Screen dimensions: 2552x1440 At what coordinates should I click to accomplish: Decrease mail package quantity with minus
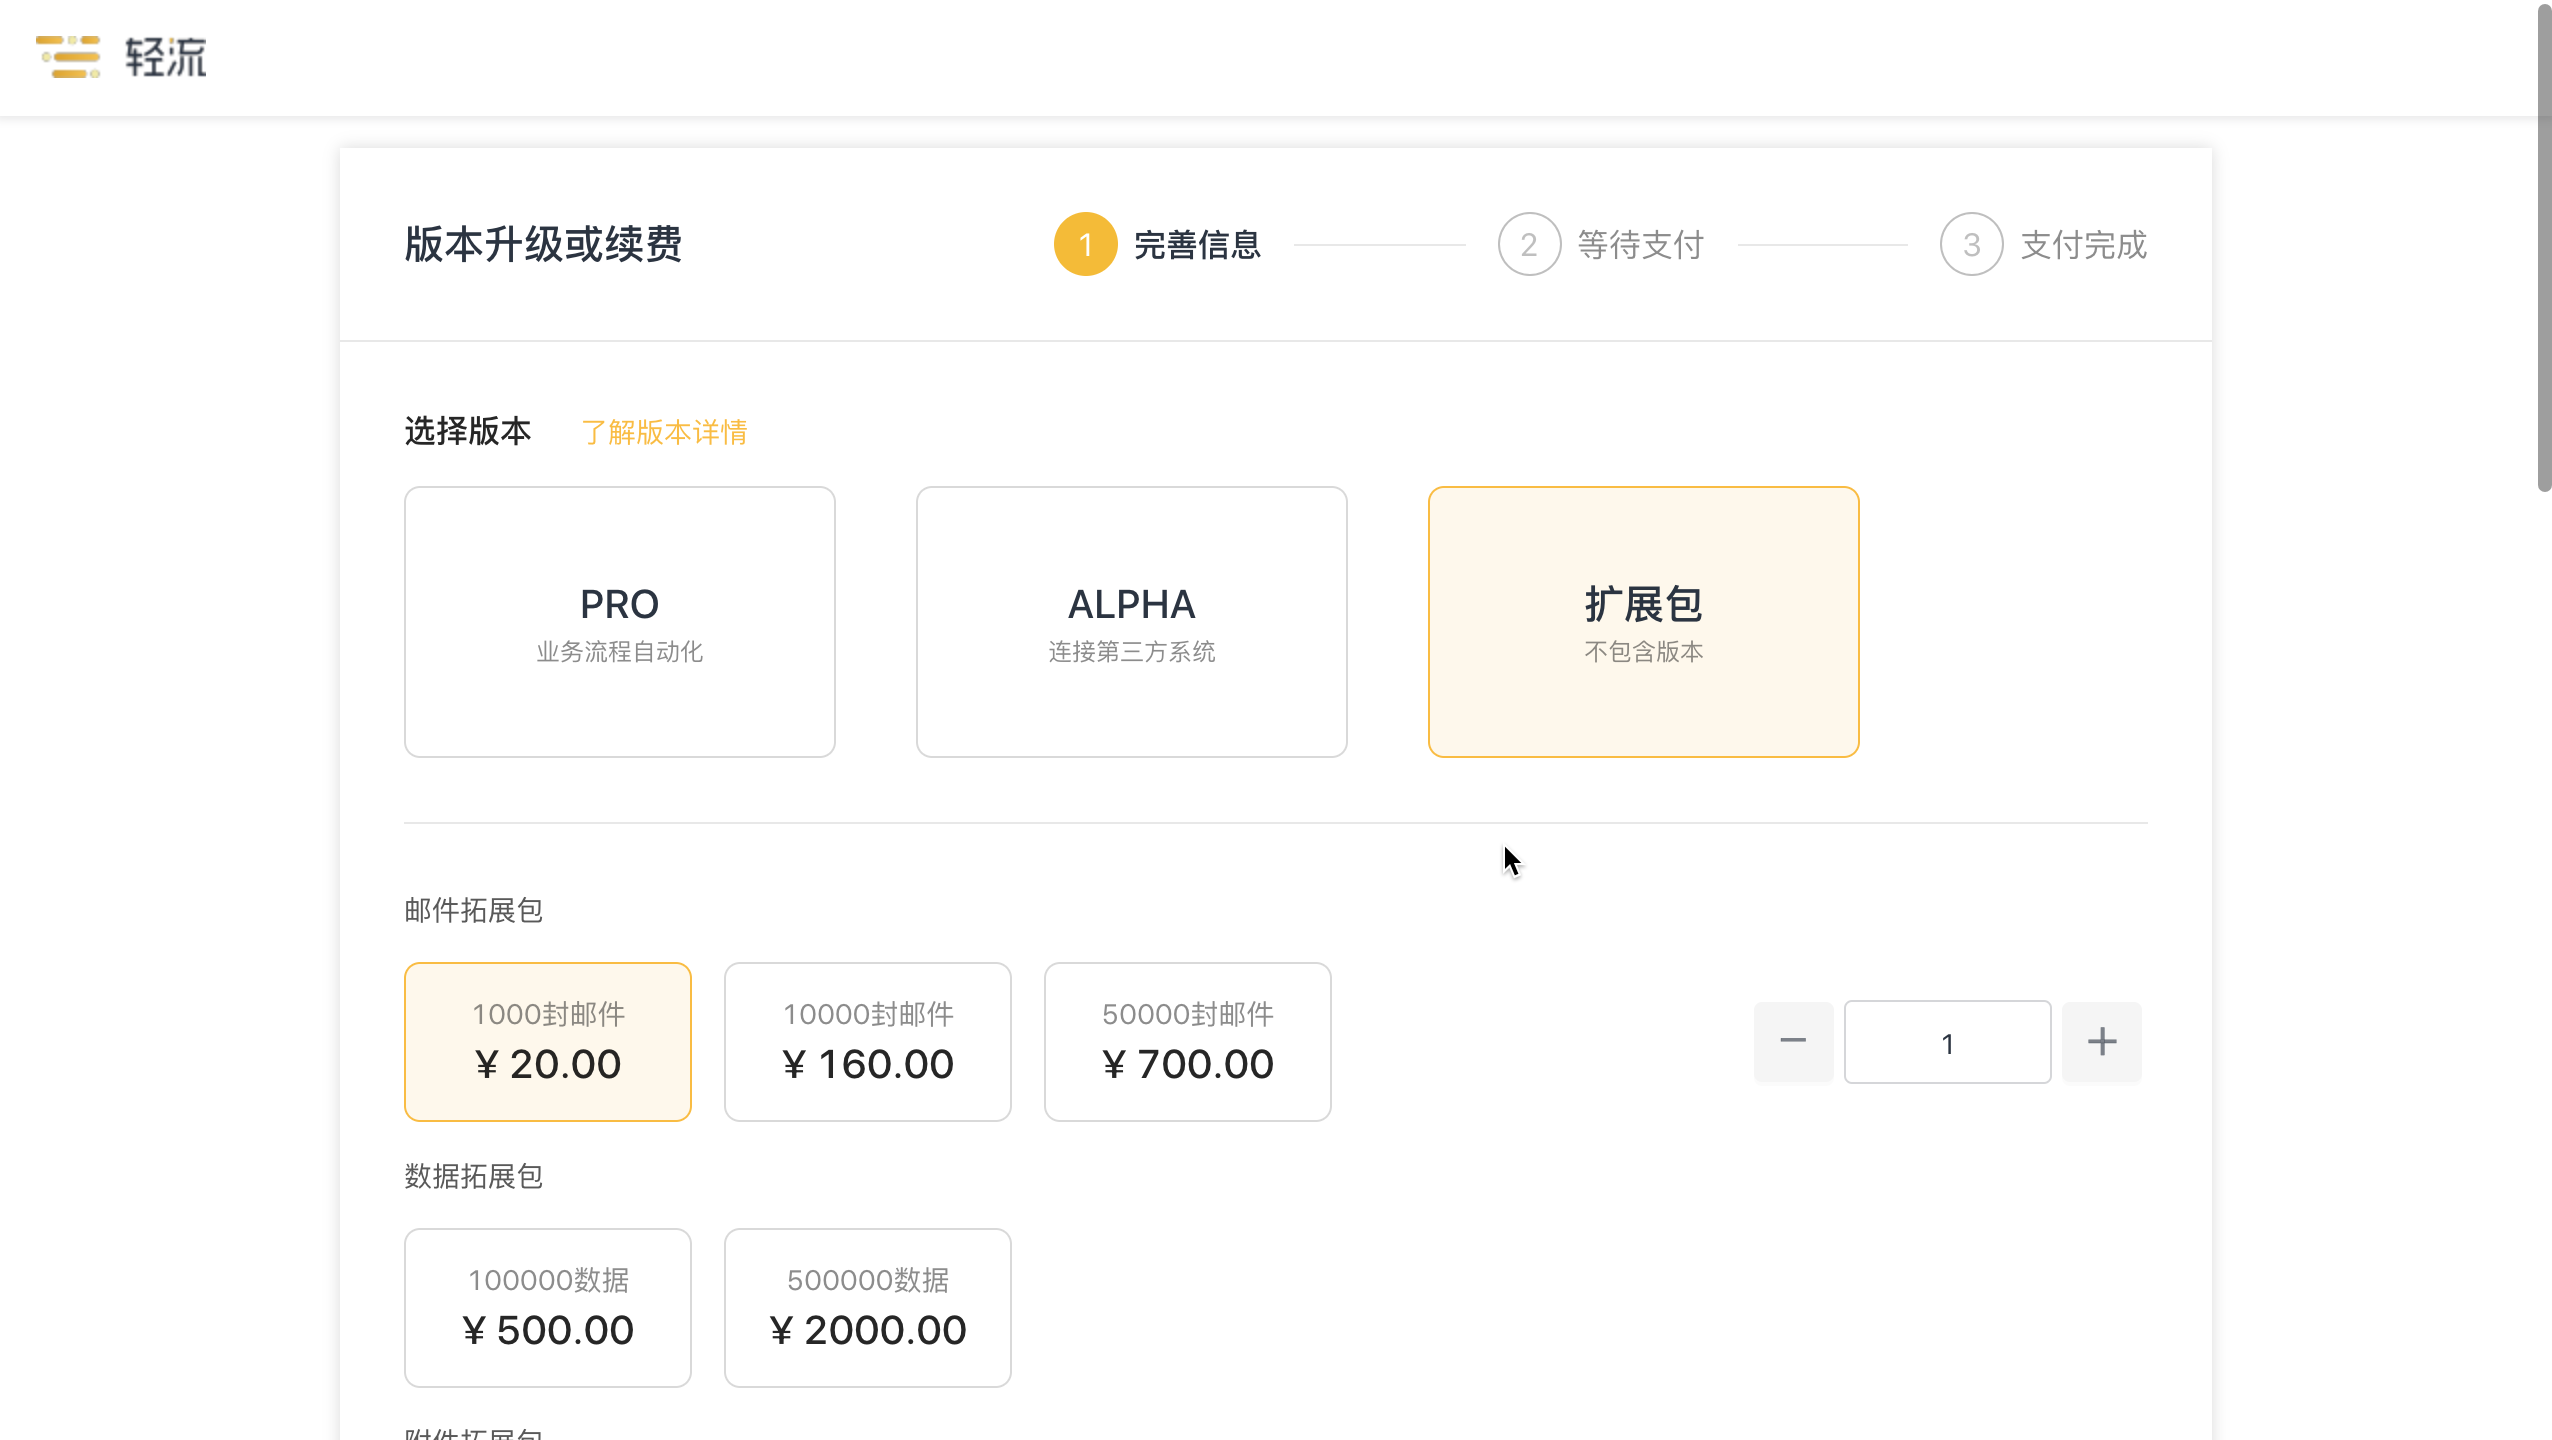point(1793,1042)
